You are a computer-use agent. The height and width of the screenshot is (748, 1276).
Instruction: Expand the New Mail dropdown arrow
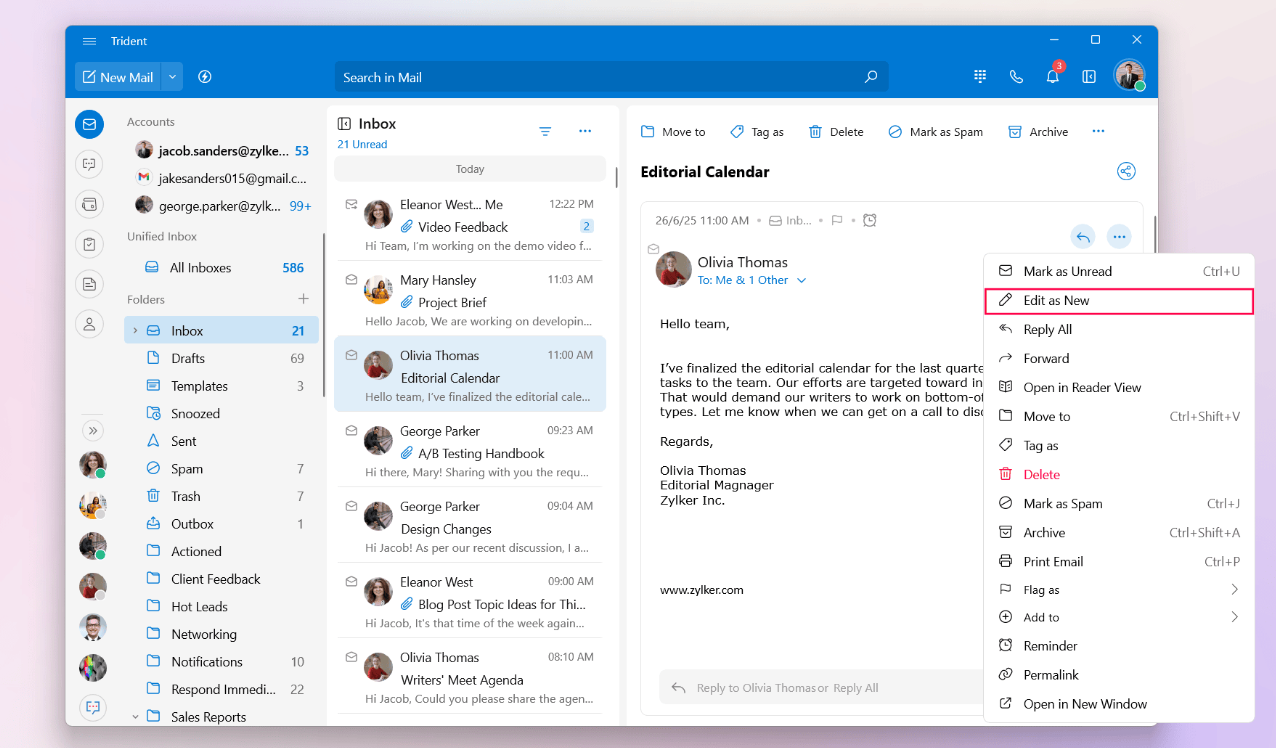point(172,77)
